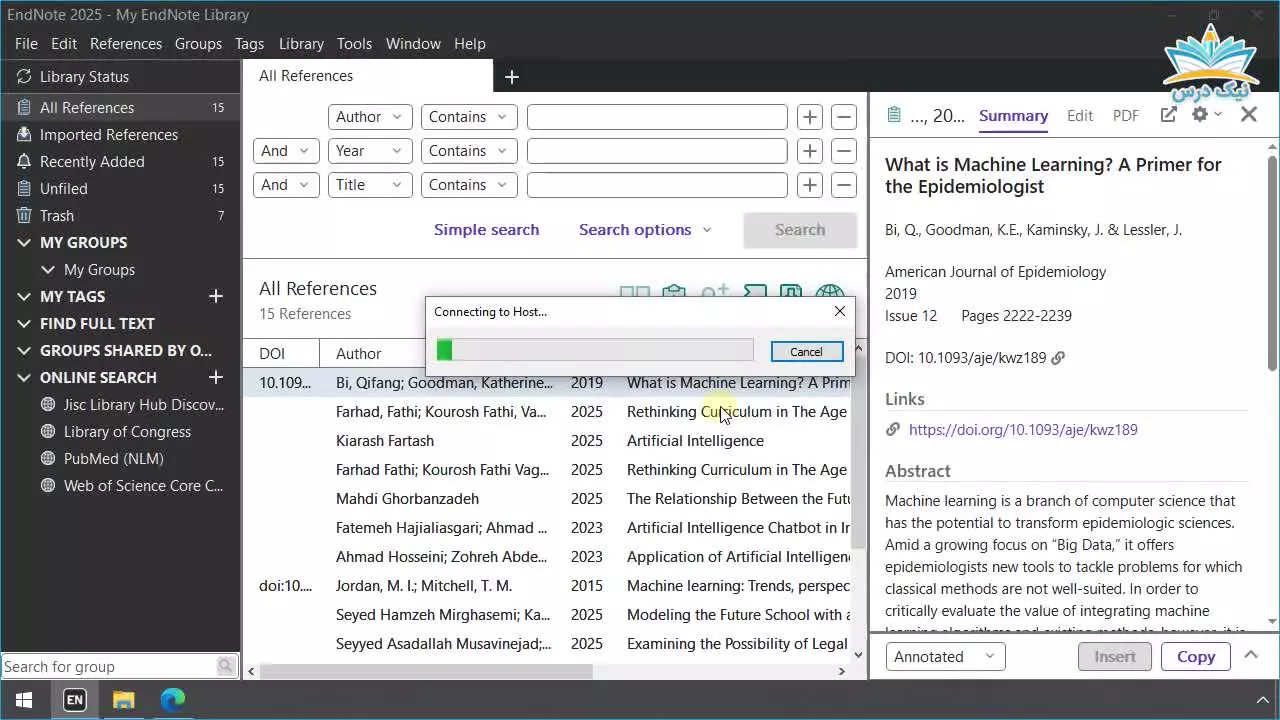Click the Library of Congress globe icon
Image resolution: width=1280 pixels, height=720 pixels.
47,432
